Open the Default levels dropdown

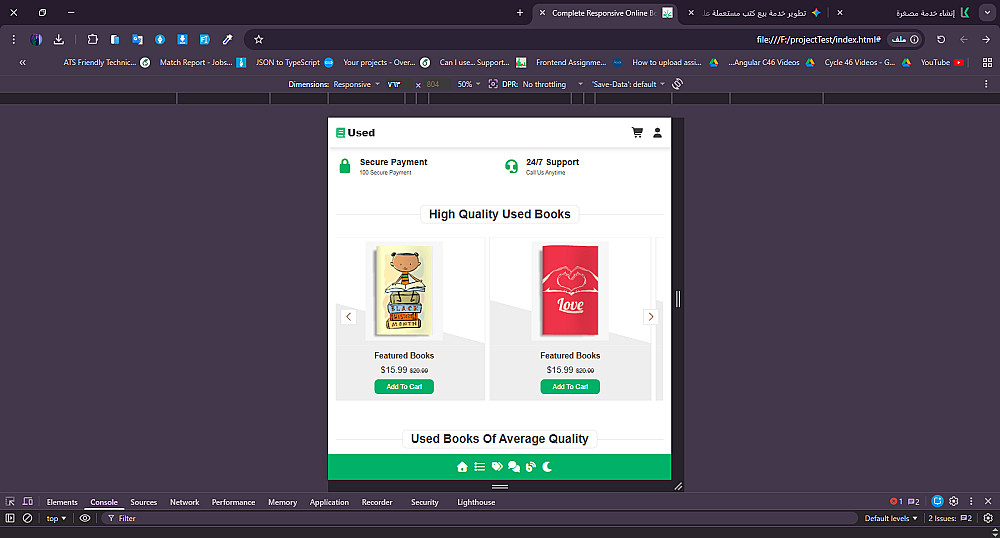pyautogui.click(x=891, y=518)
